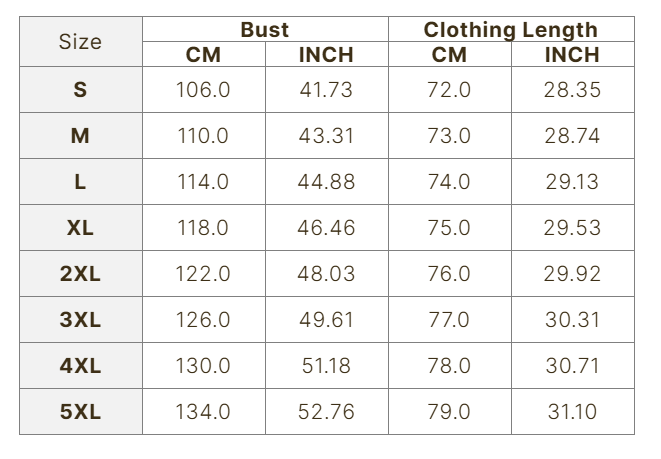Click the 106.0 bust value cell

click(x=203, y=90)
